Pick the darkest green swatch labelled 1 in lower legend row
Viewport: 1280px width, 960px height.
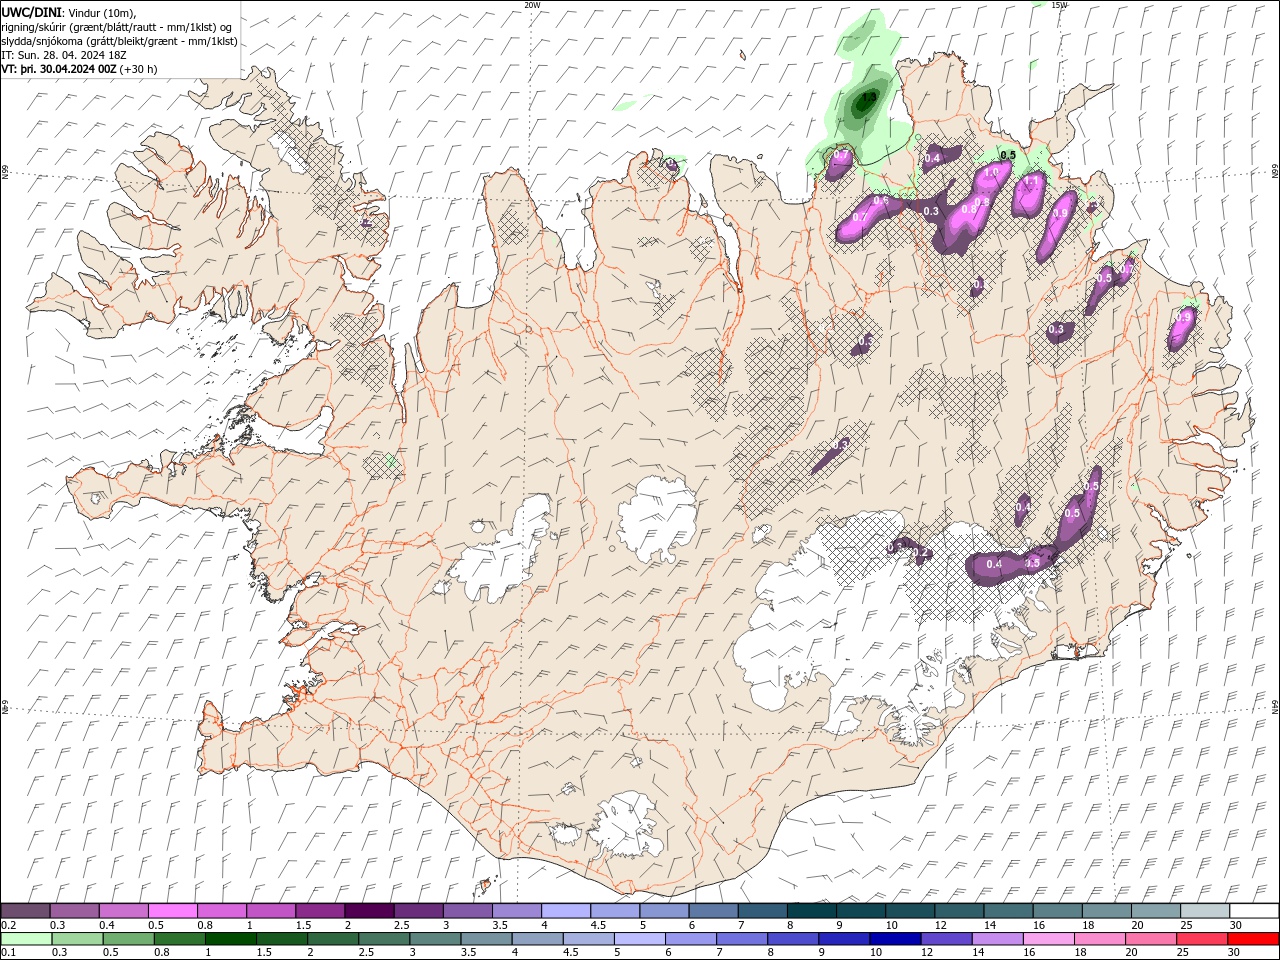[230, 939]
